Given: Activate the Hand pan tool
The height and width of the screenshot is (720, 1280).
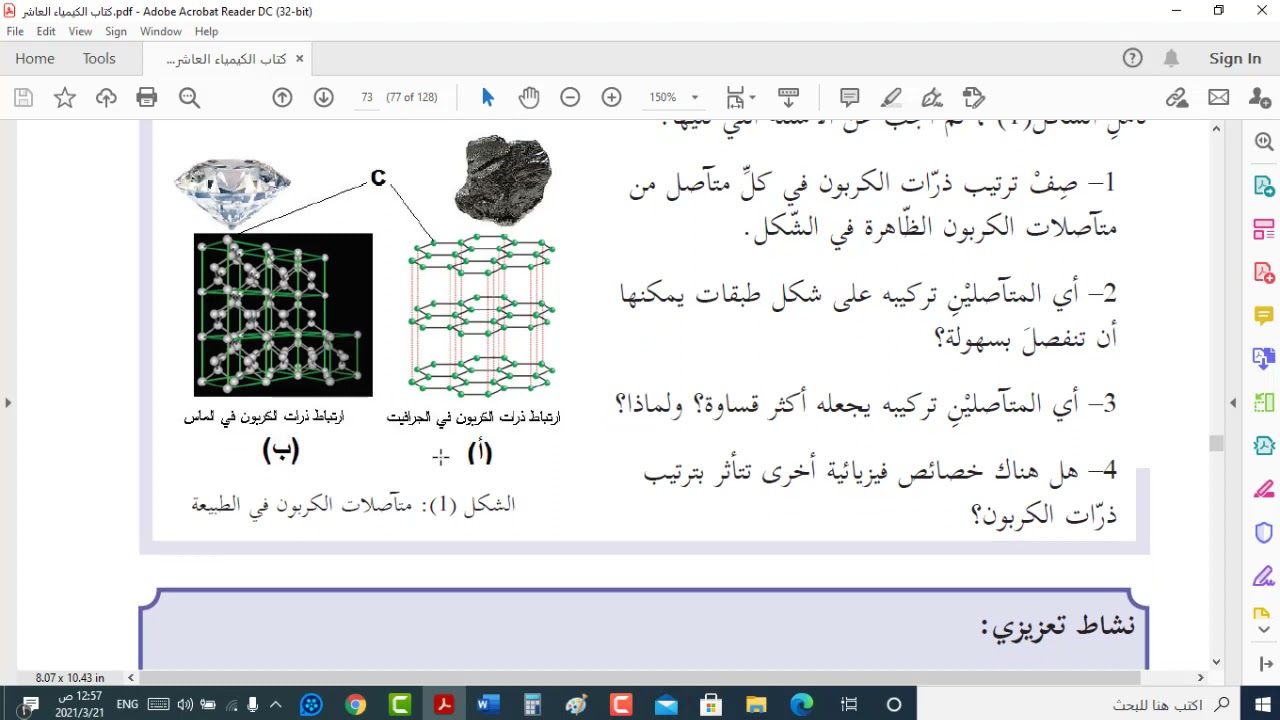Looking at the screenshot, I should tap(529, 97).
